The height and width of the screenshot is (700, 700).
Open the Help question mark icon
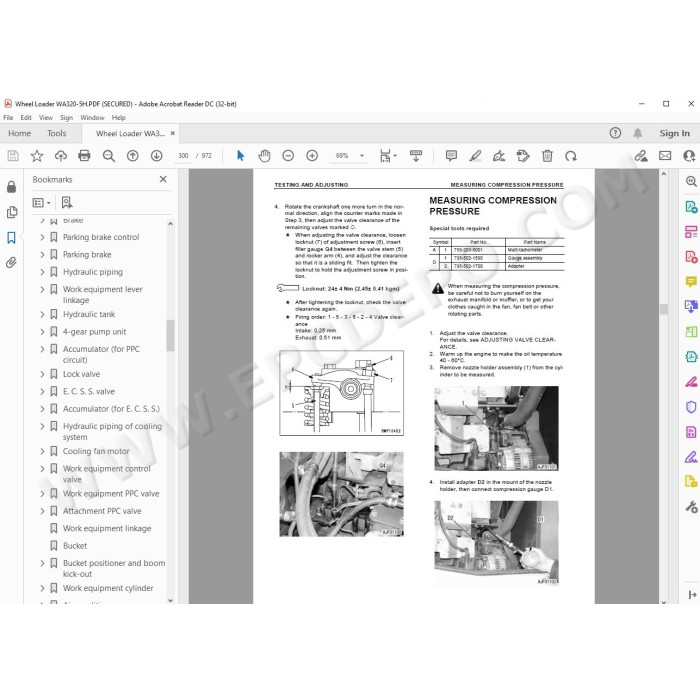point(615,133)
